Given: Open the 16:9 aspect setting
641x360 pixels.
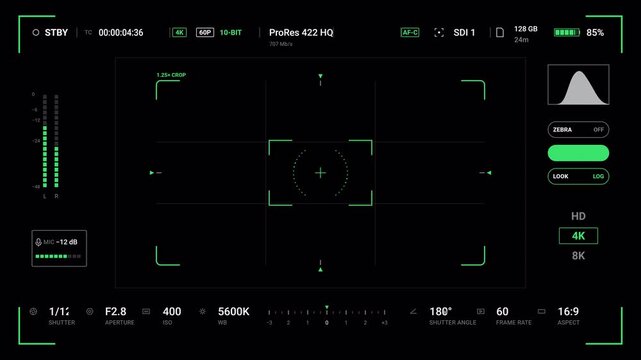Looking at the screenshot, I should (568, 315).
